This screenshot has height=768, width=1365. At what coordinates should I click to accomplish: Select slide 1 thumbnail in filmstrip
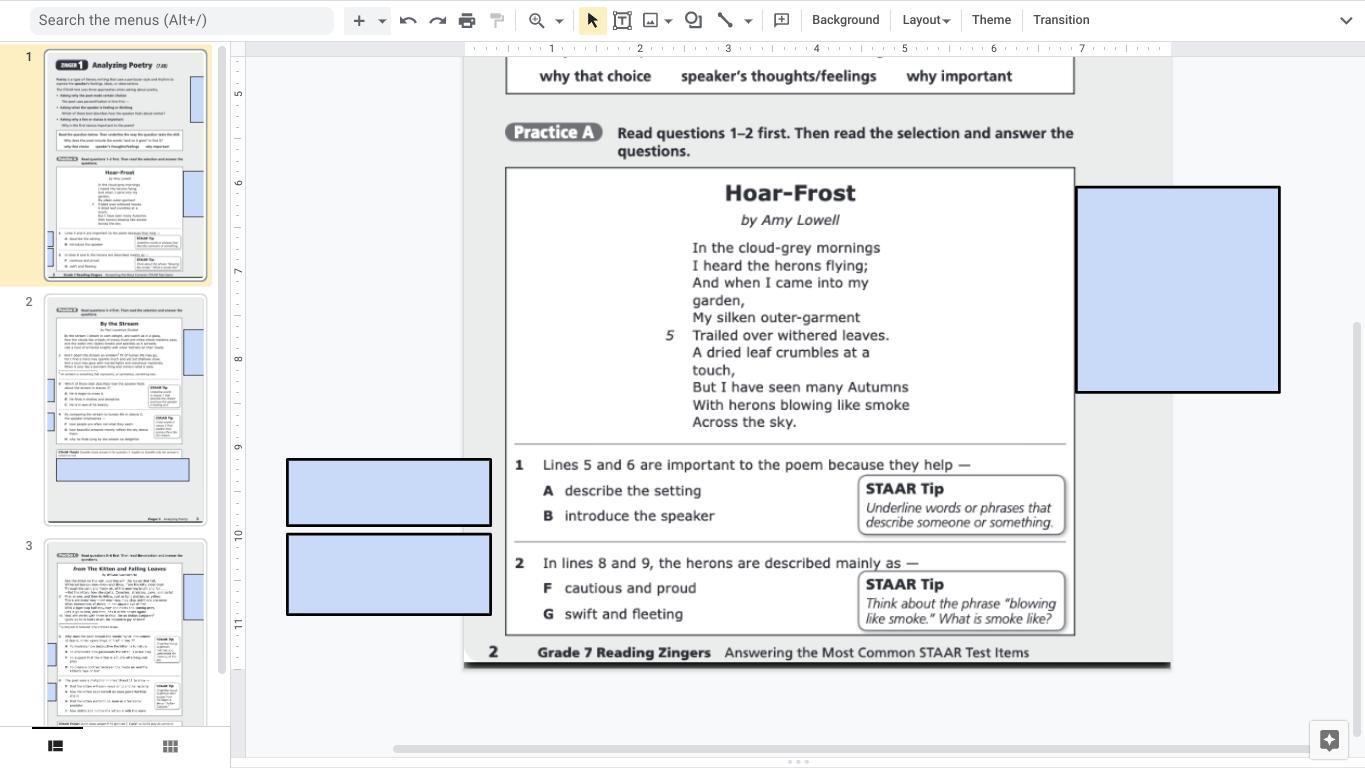click(126, 165)
